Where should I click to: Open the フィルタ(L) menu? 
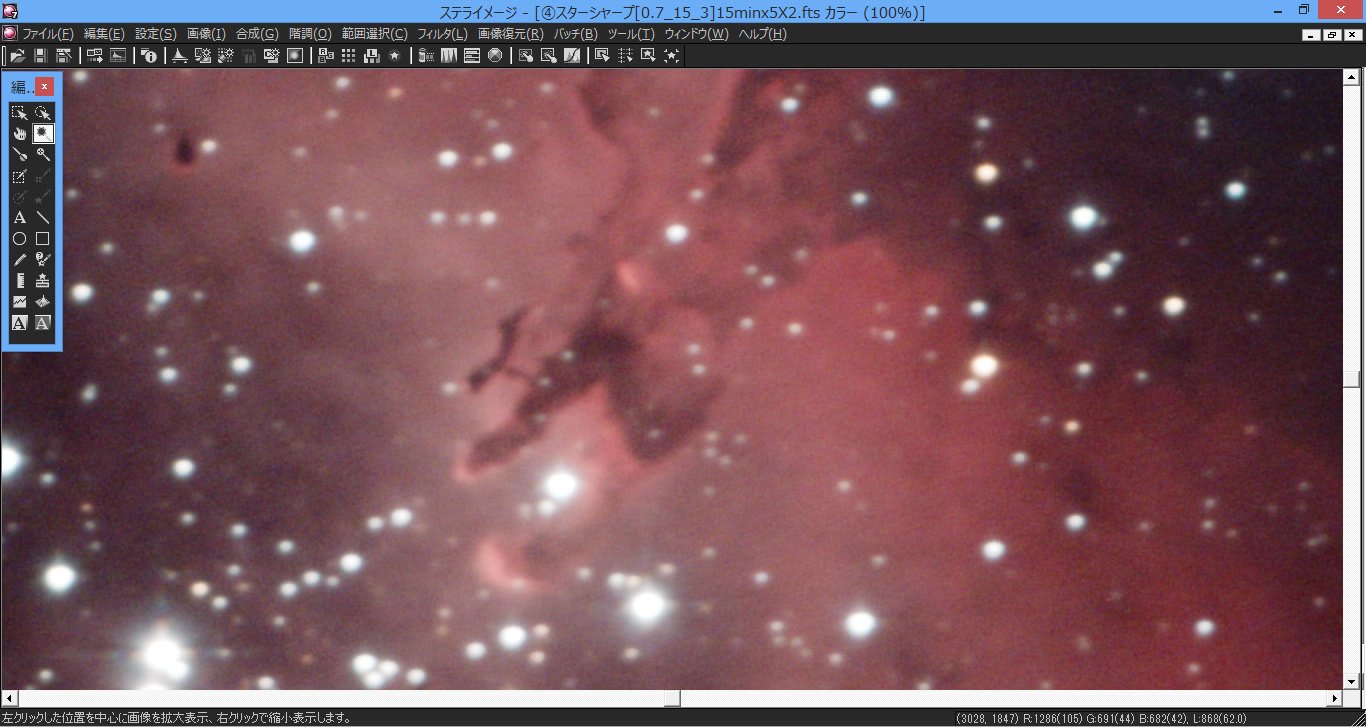pyautogui.click(x=442, y=34)
